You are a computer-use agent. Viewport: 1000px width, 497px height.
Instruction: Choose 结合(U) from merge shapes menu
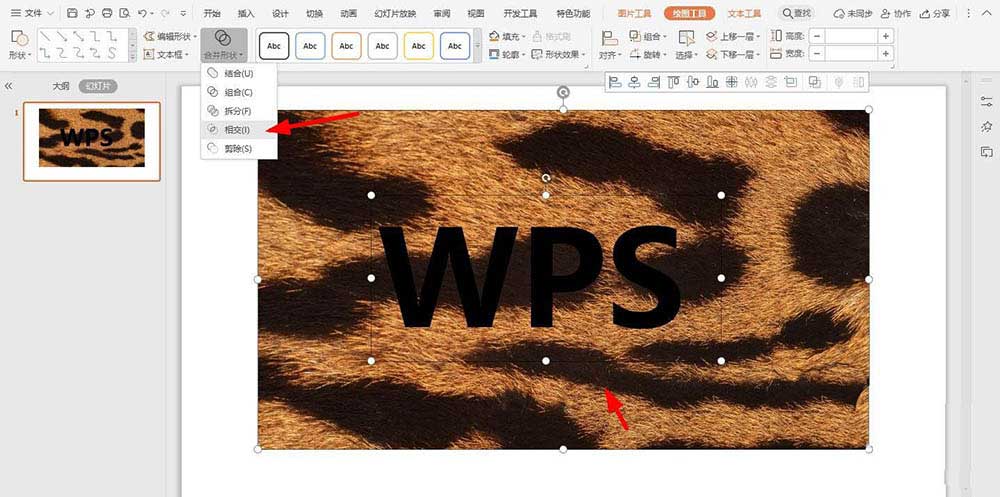tap(239, 73)
